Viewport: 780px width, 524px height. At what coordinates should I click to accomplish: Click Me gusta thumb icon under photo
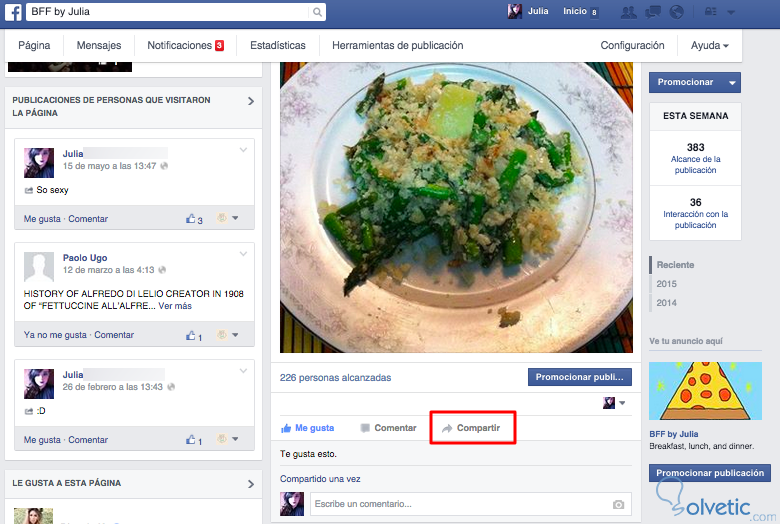pyautogui.click(x=286, y=428)
